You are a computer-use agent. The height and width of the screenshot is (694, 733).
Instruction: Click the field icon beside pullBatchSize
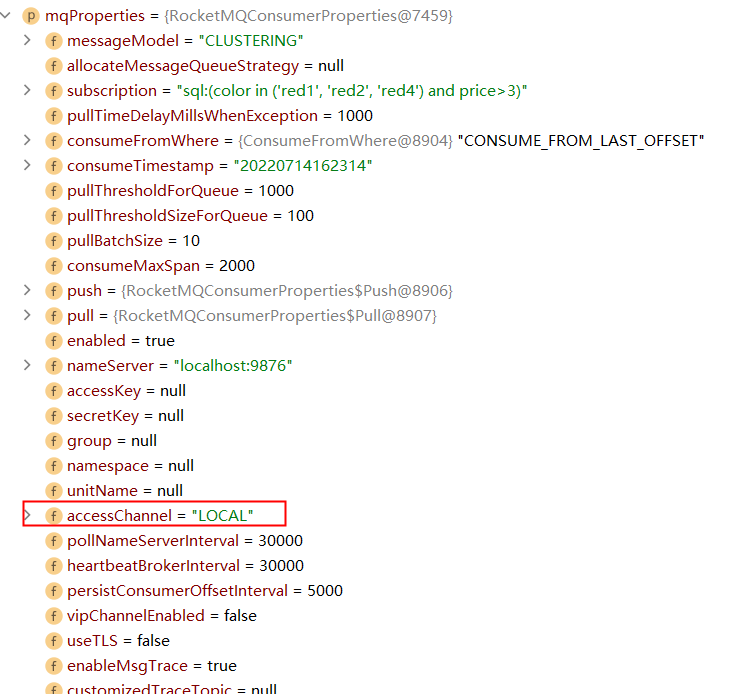[54, 241]
